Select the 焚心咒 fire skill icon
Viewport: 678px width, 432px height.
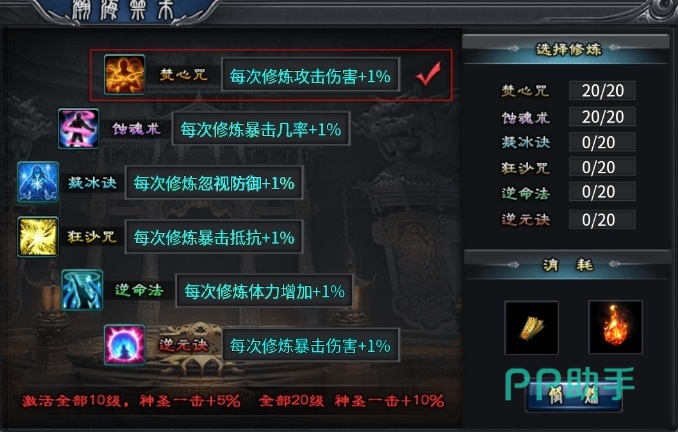tap(125, 74)
